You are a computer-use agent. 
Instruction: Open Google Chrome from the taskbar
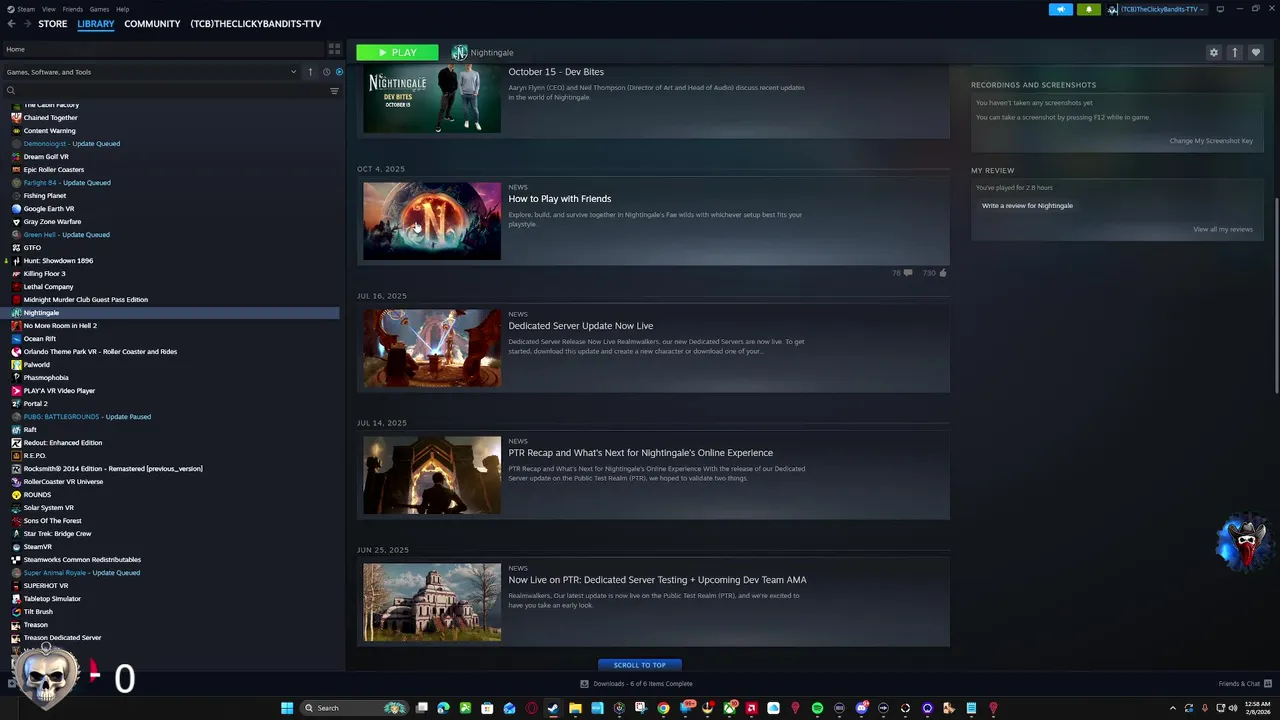tap(663, 708)
